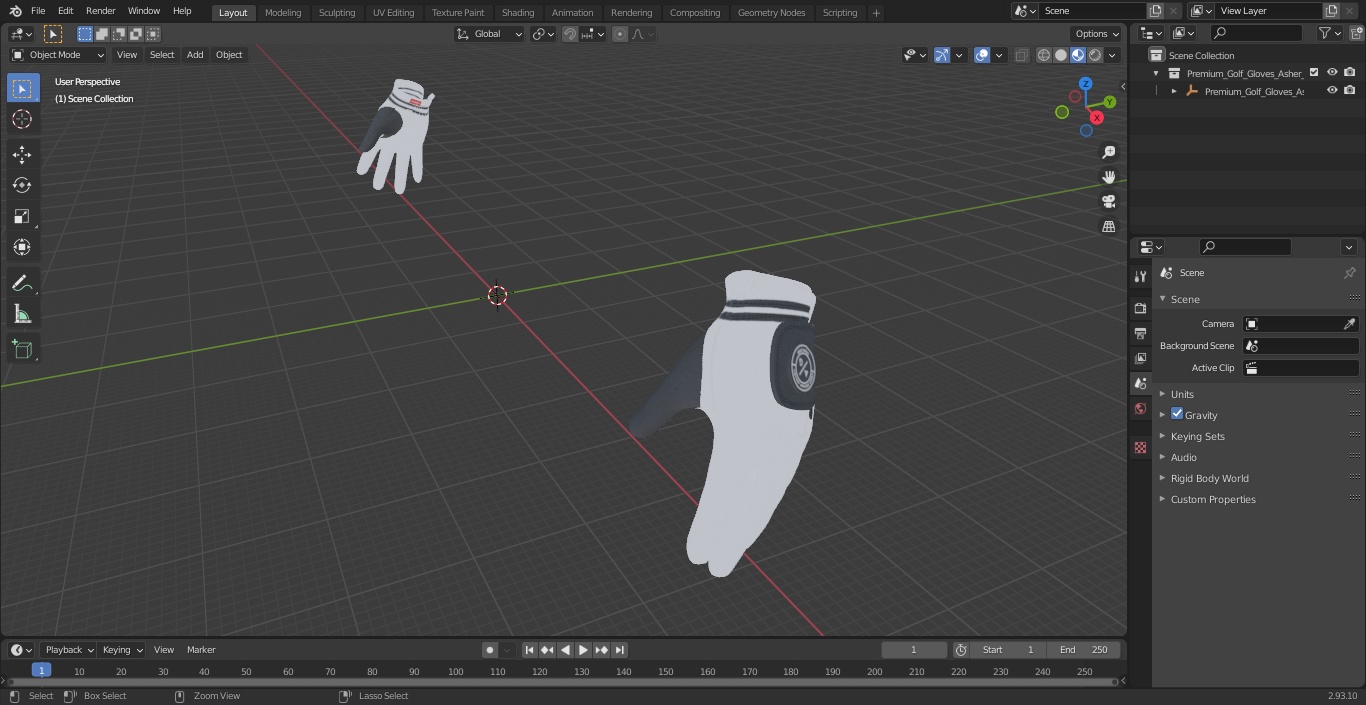This screenshot has height=705, width=1366.
Task: Open the View Layer properties tab
Action: [x=1140, y=358]
